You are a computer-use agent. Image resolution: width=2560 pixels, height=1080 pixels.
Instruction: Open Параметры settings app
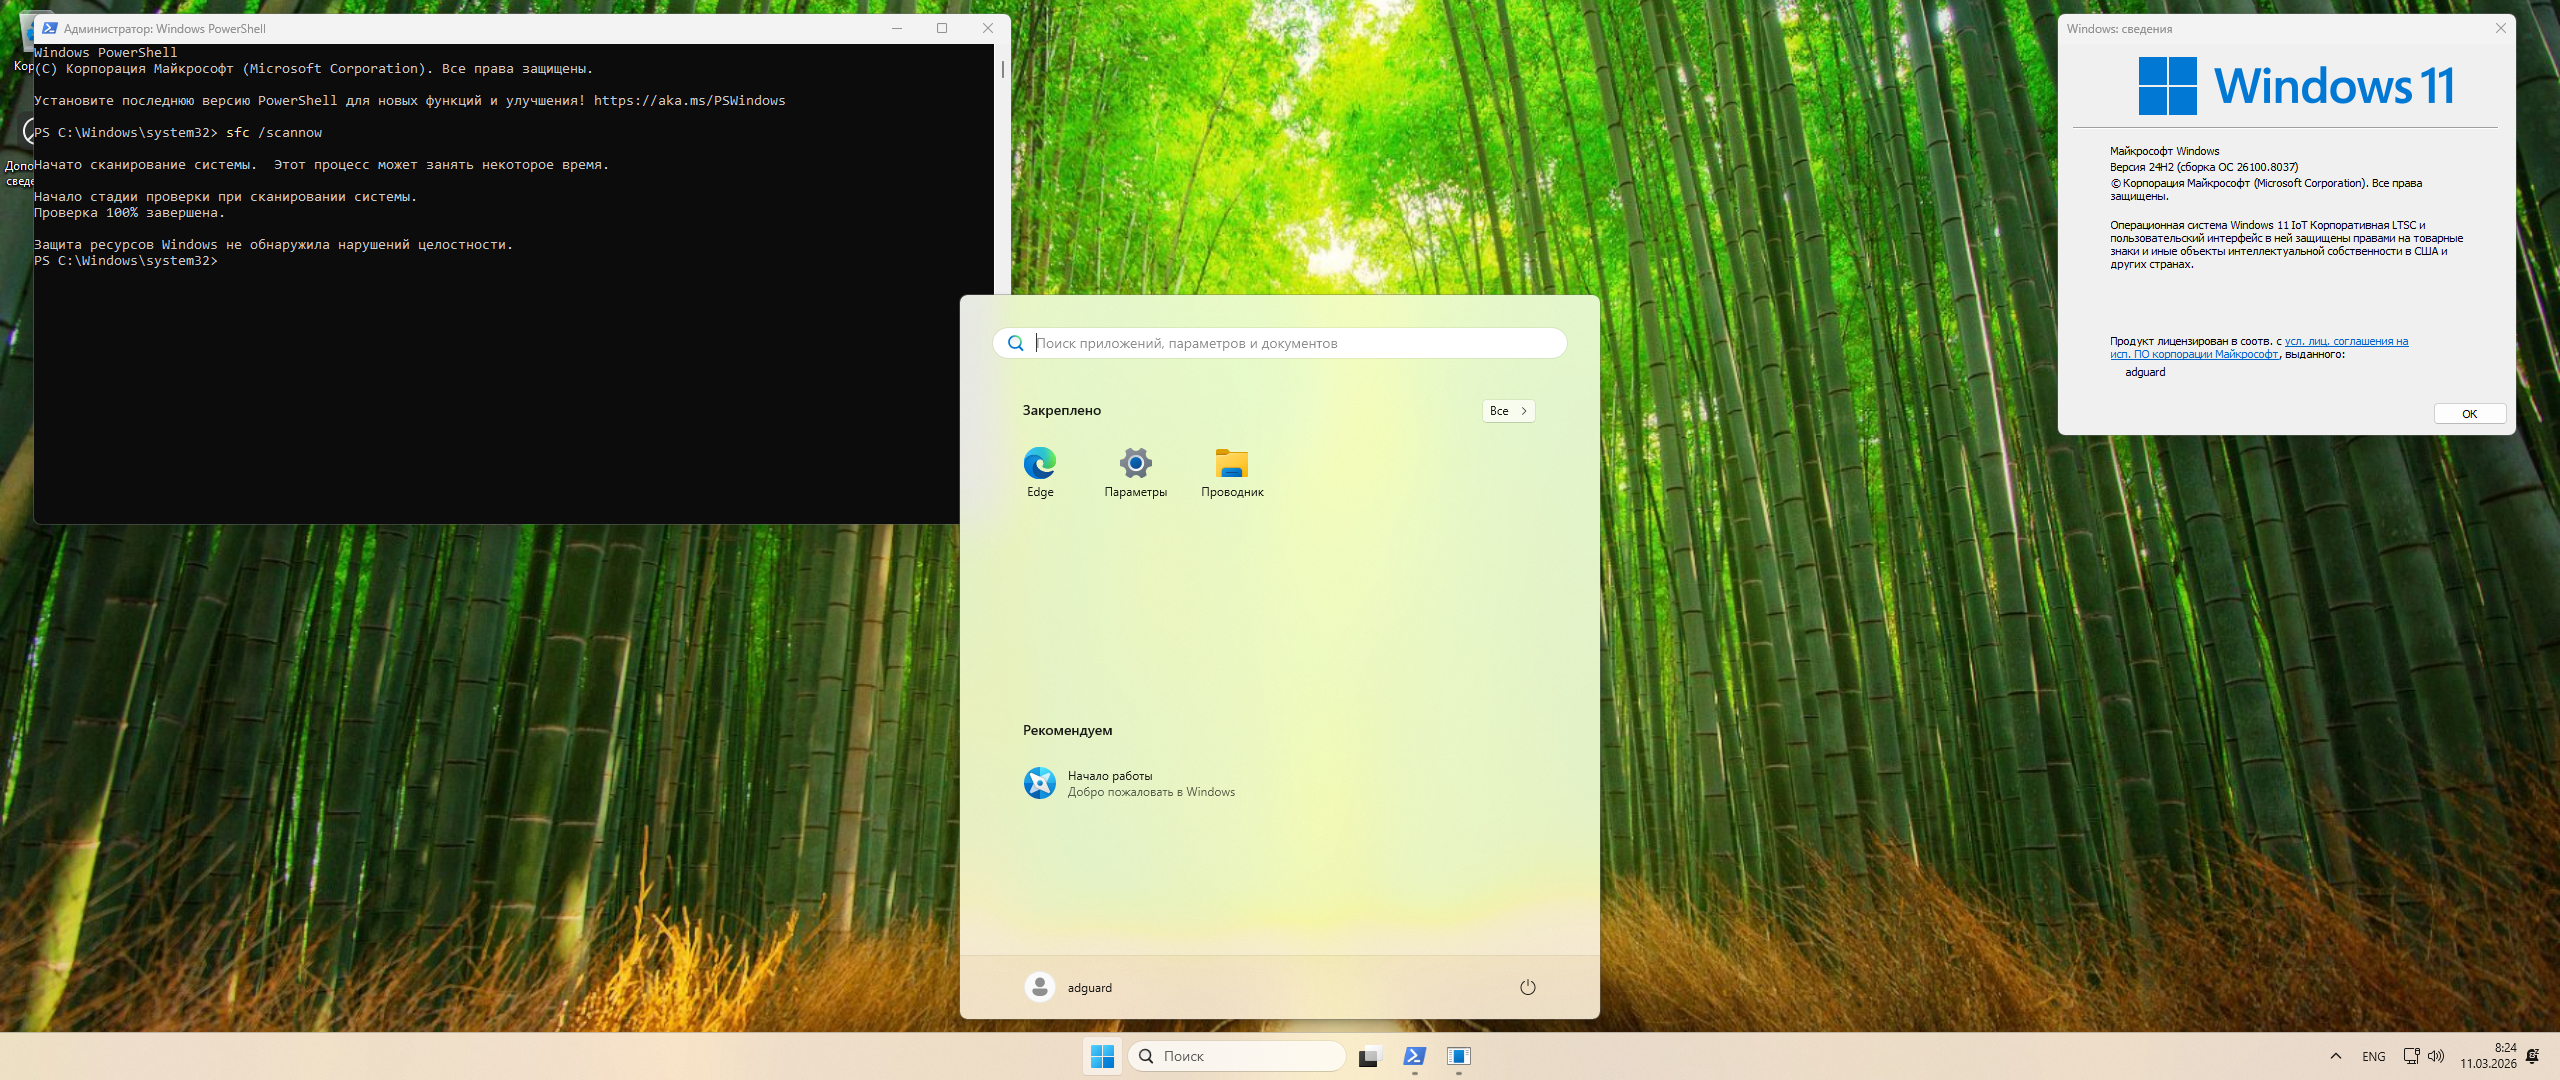(x=1135, y=471)
